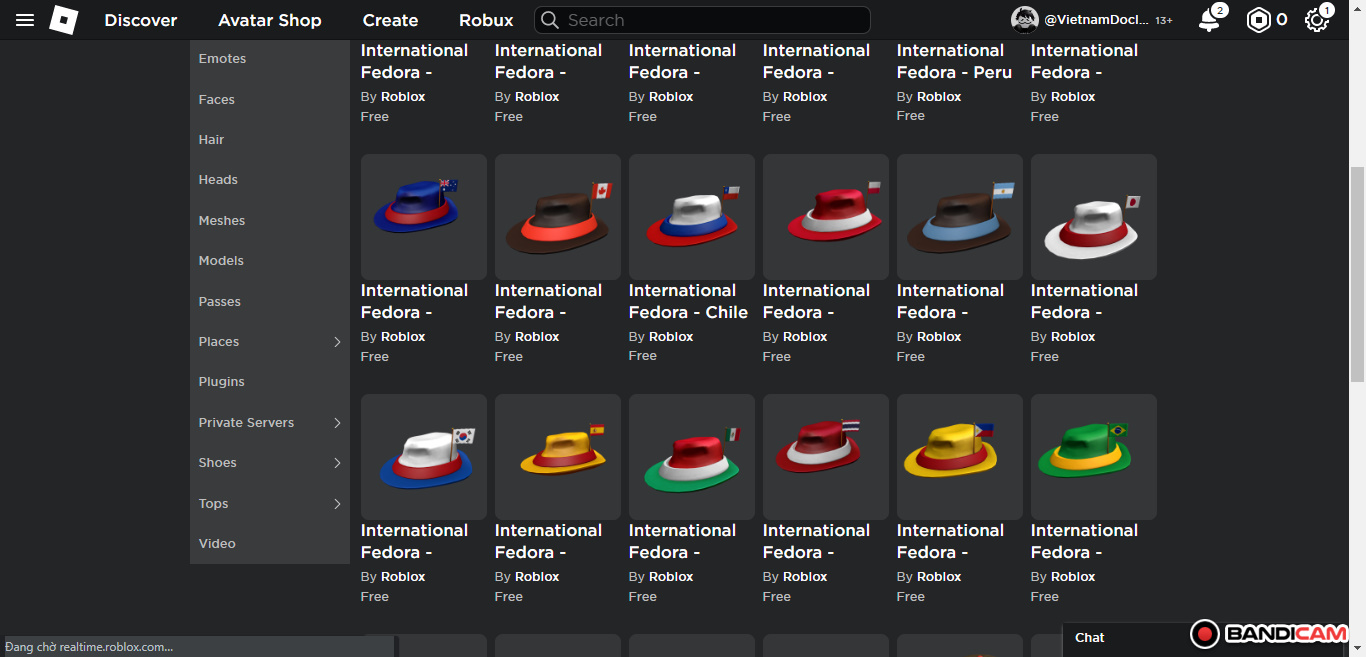Open the settings gear icon
The image size is (1366, 657).
(1317, 20)
